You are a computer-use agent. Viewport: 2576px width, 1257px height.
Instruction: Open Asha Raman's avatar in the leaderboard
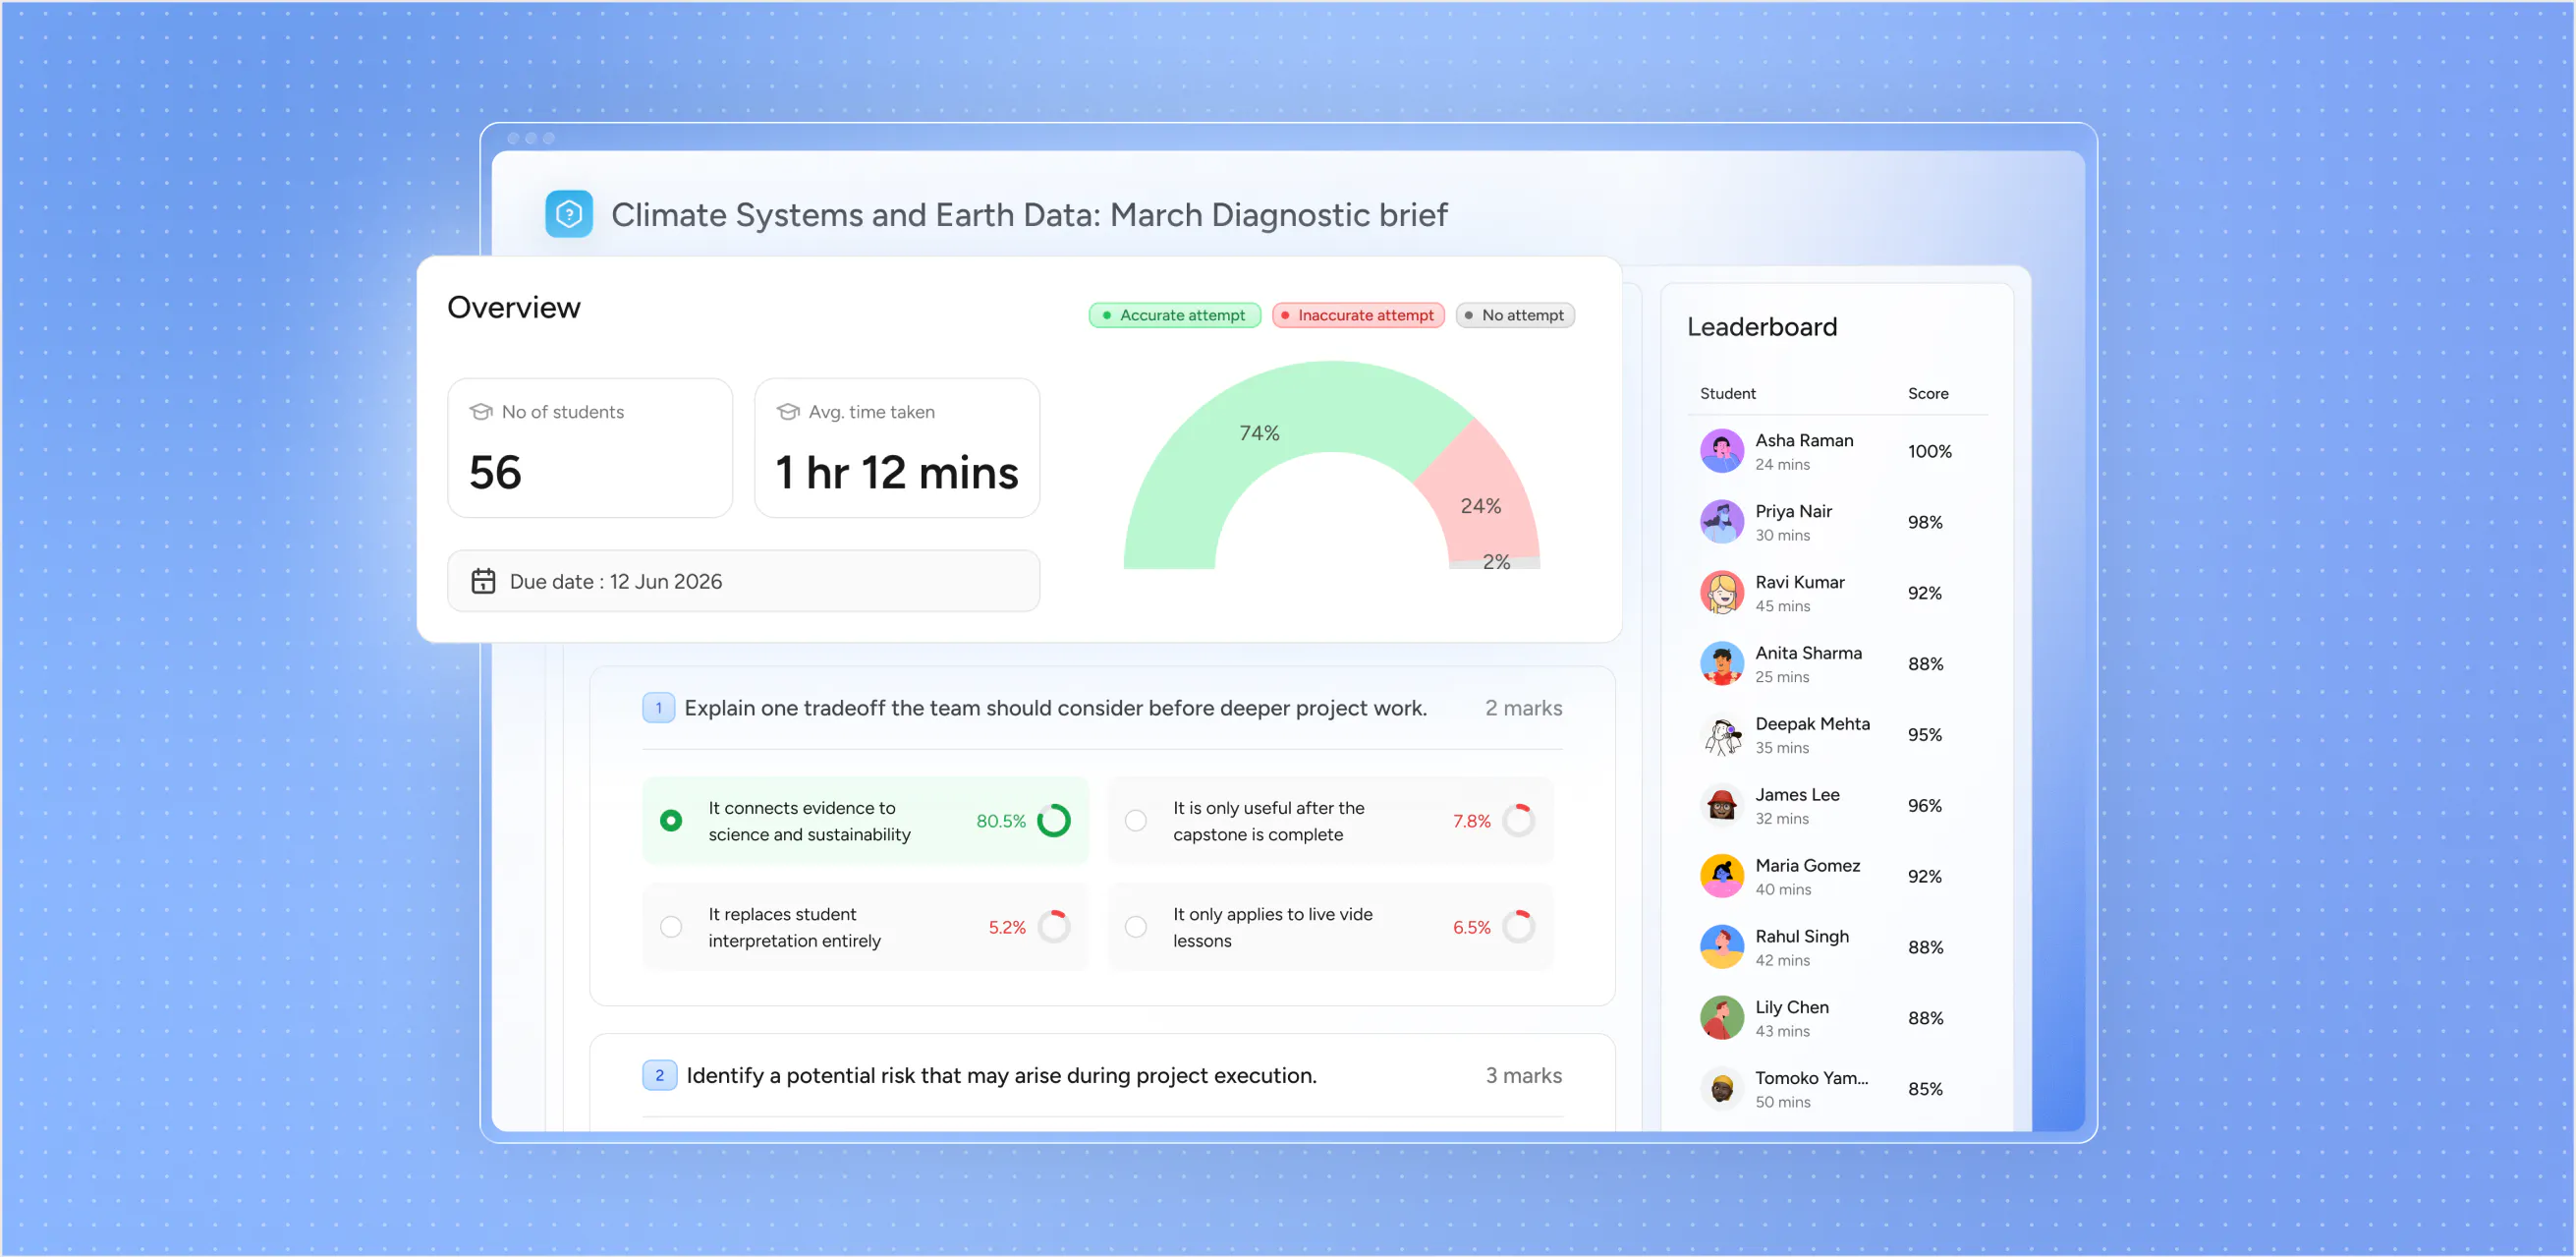pyautogui.click(x=1722, y=451)
